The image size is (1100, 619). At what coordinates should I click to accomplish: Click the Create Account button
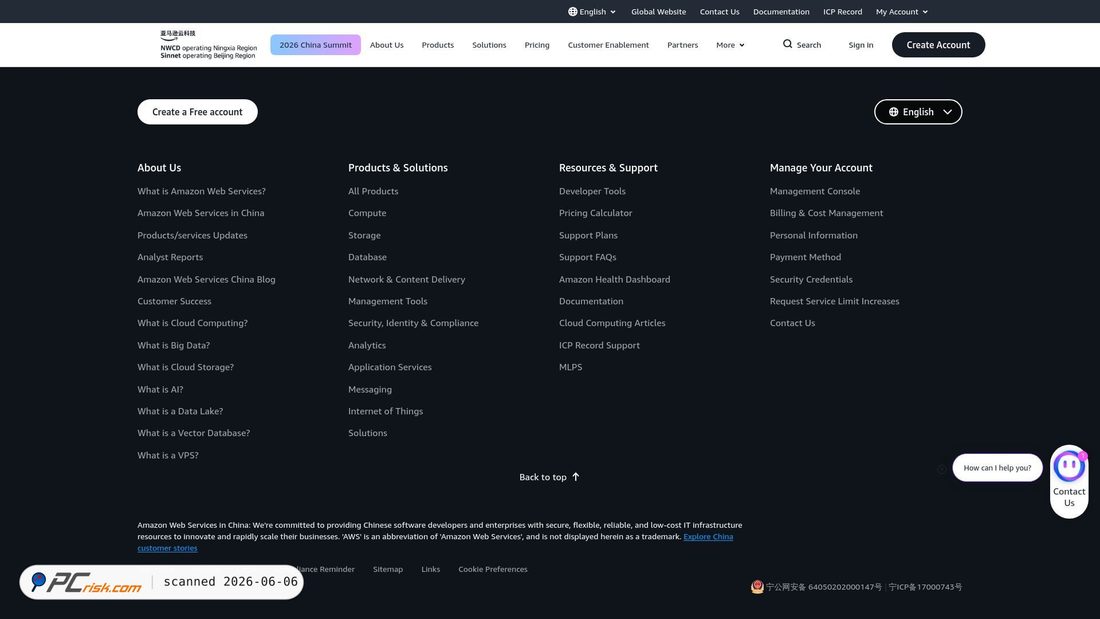(938, 45)
